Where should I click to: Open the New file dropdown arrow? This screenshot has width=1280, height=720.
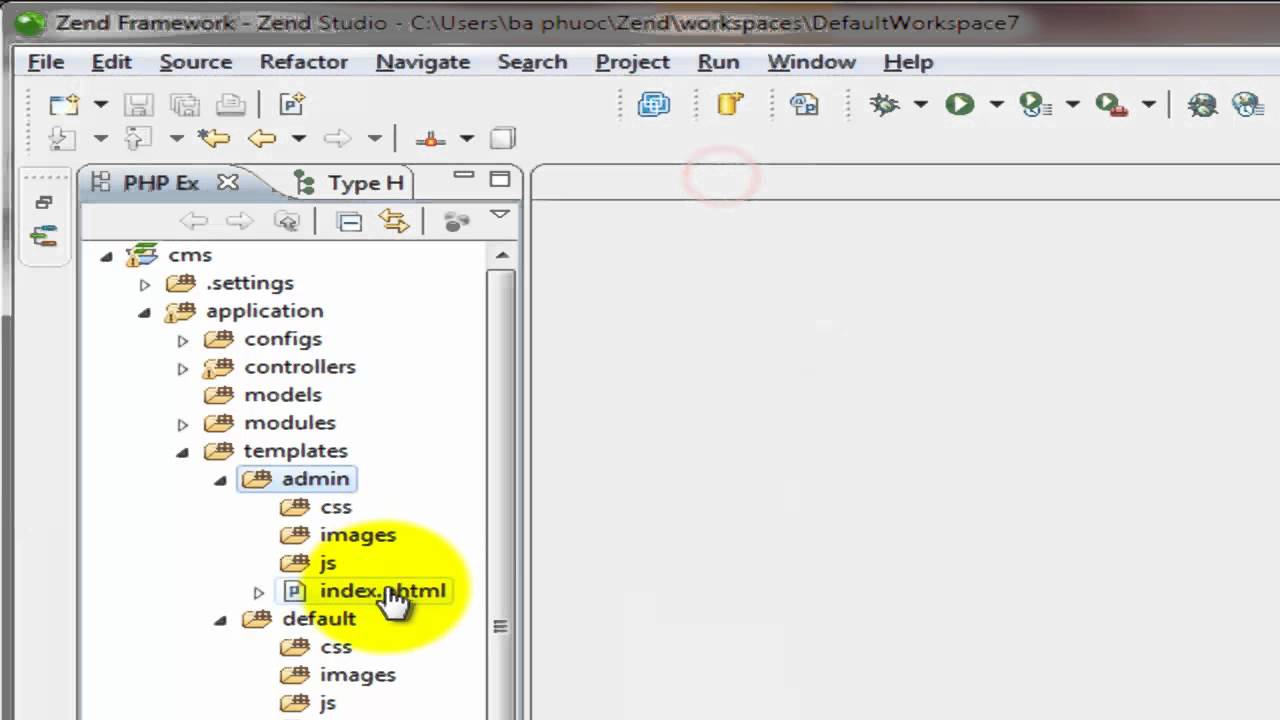coord(100,104)
